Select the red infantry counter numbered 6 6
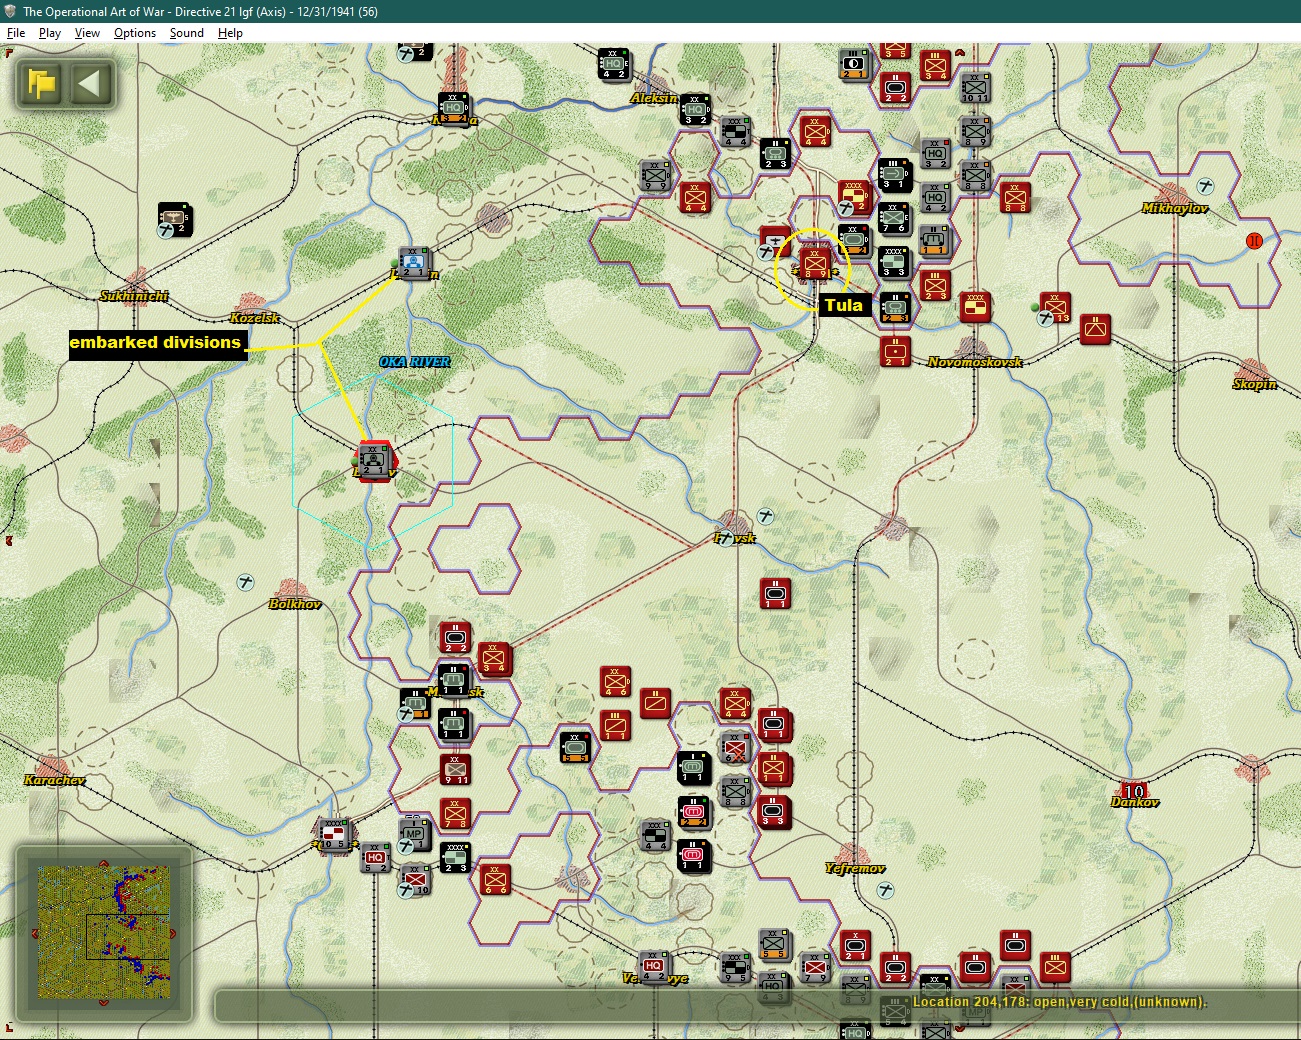Image resolution: width=1301 pixels, height=1040 pixels. [495, 879]
